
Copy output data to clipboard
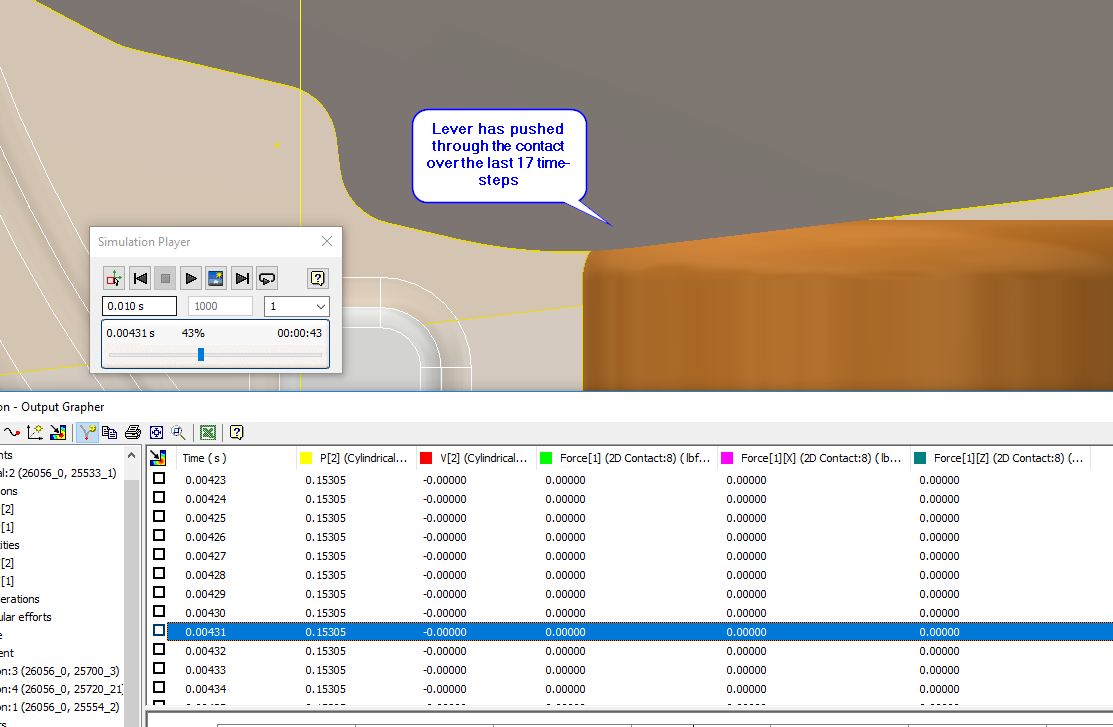coord(110,432)
